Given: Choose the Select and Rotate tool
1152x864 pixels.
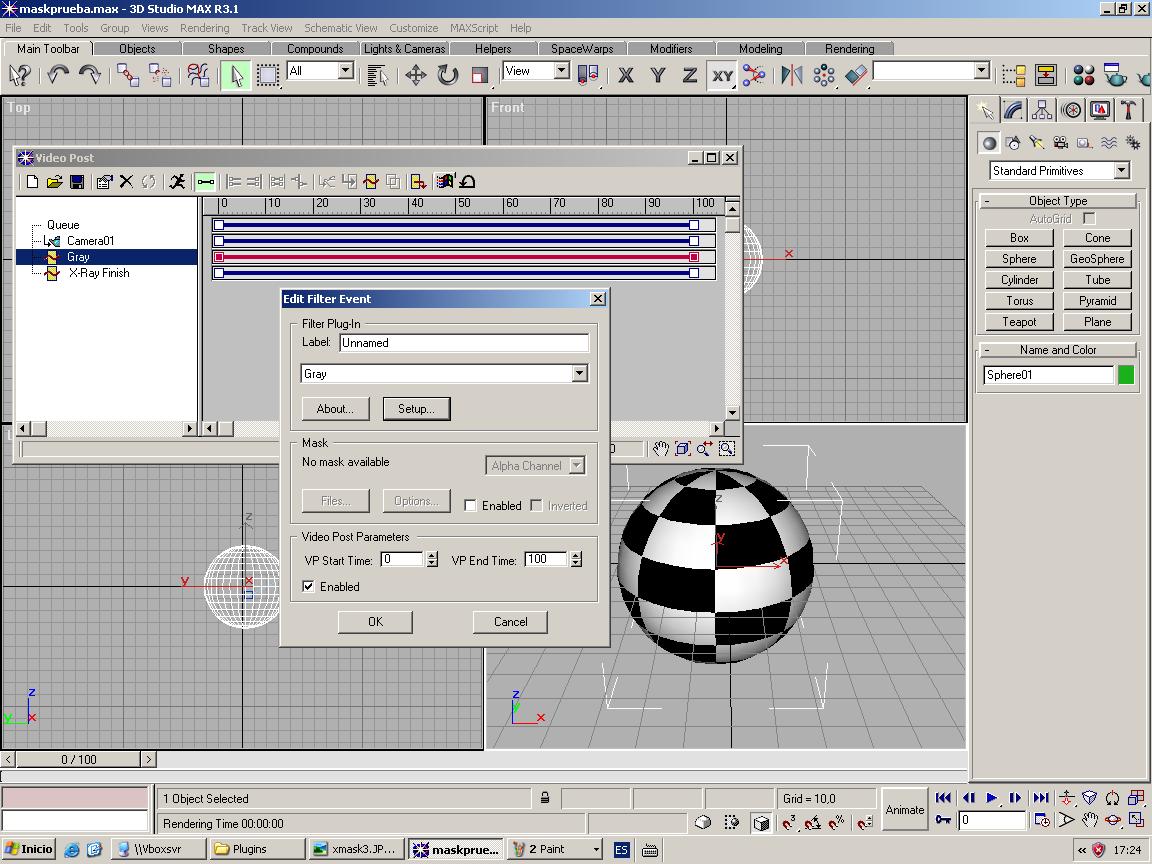Looking at the screenshot, I should tap(447, 75).
